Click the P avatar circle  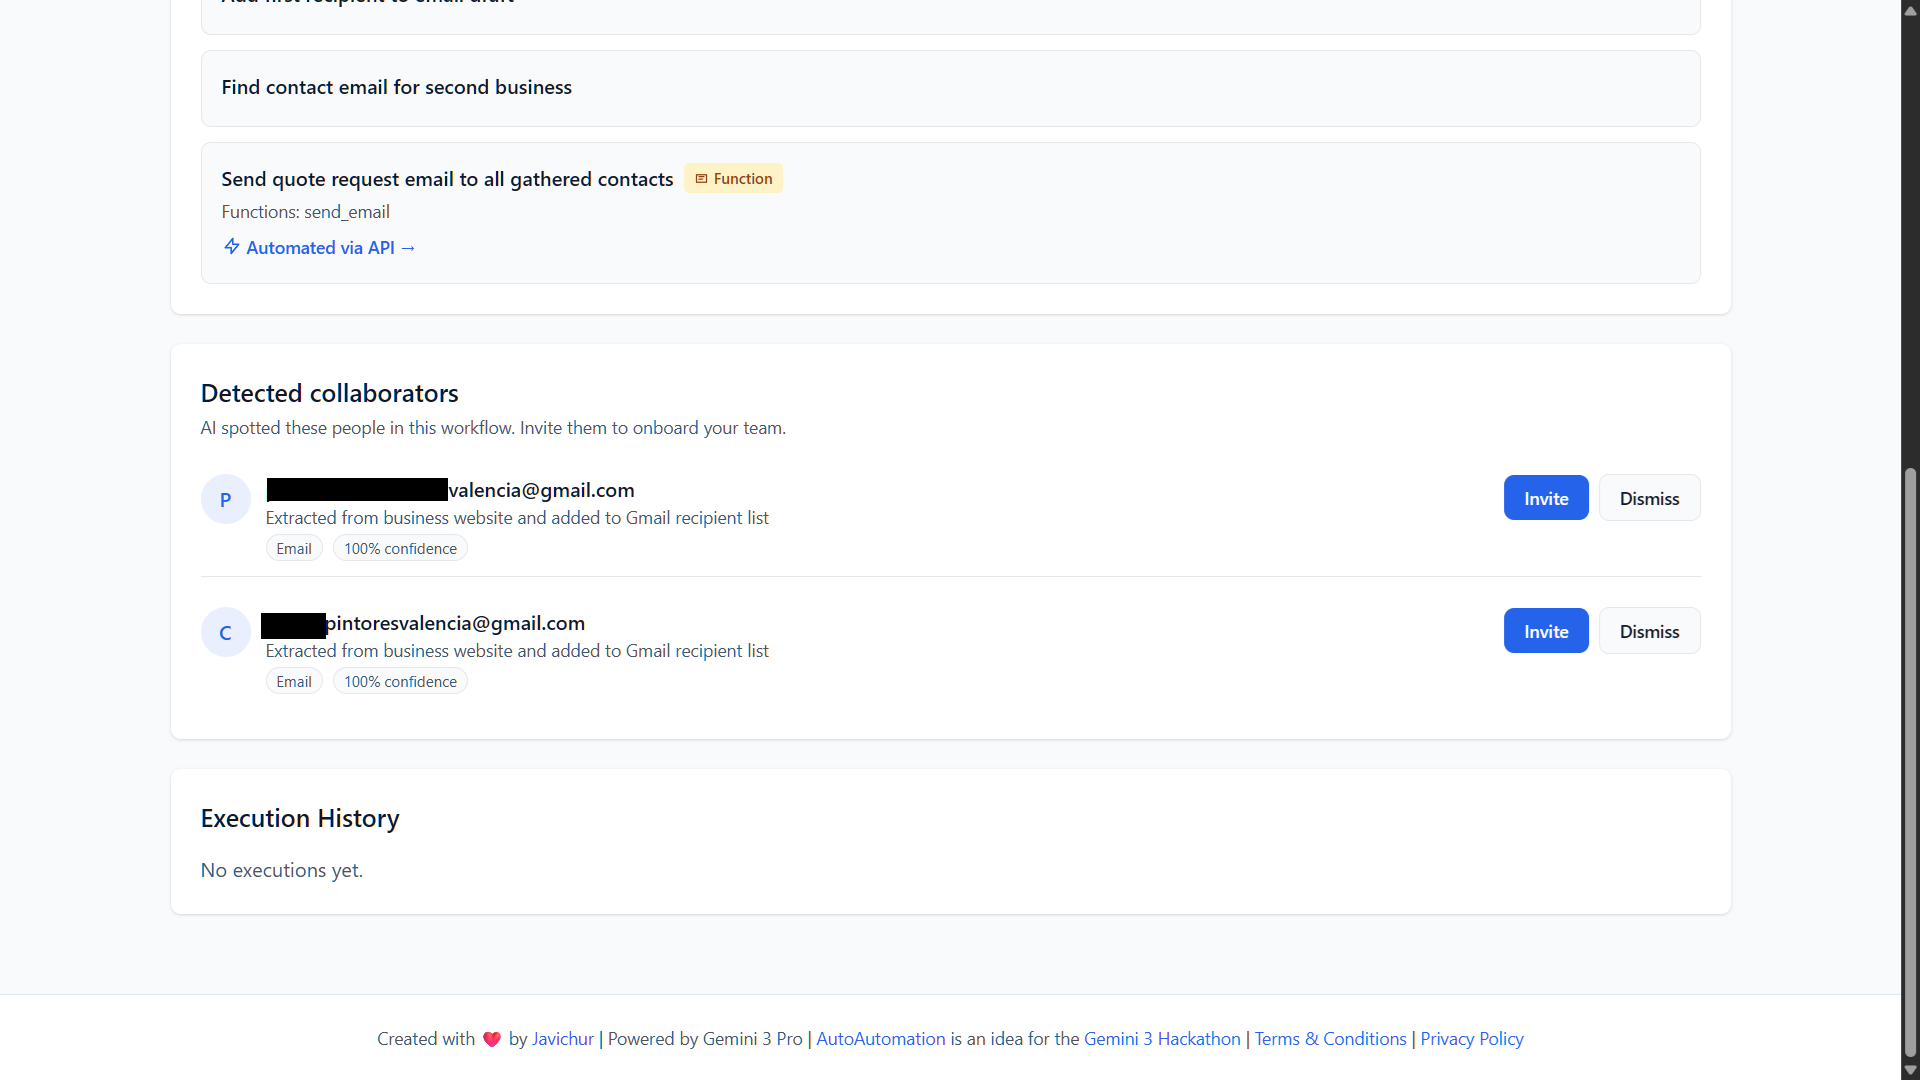point(226,499)
